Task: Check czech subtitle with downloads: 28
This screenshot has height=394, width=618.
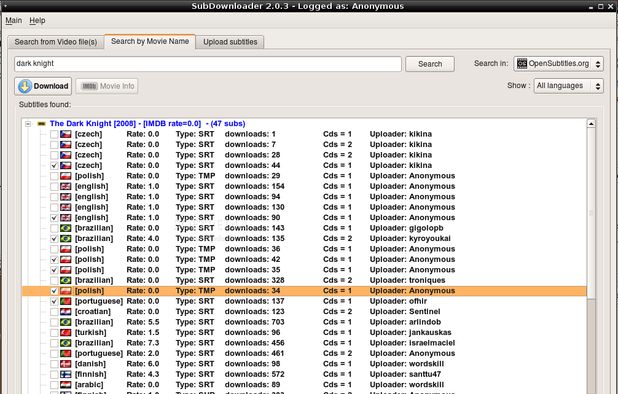Action: [54, 155]
